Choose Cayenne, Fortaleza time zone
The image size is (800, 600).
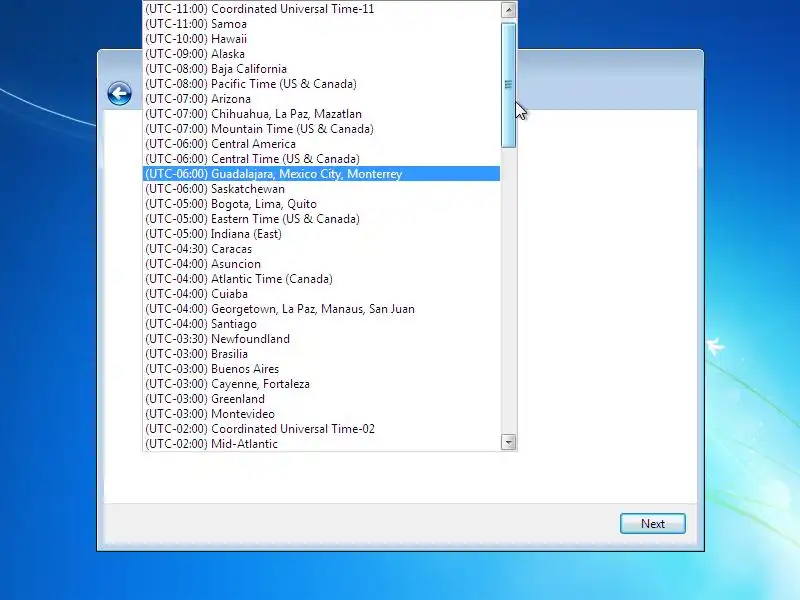321,384
